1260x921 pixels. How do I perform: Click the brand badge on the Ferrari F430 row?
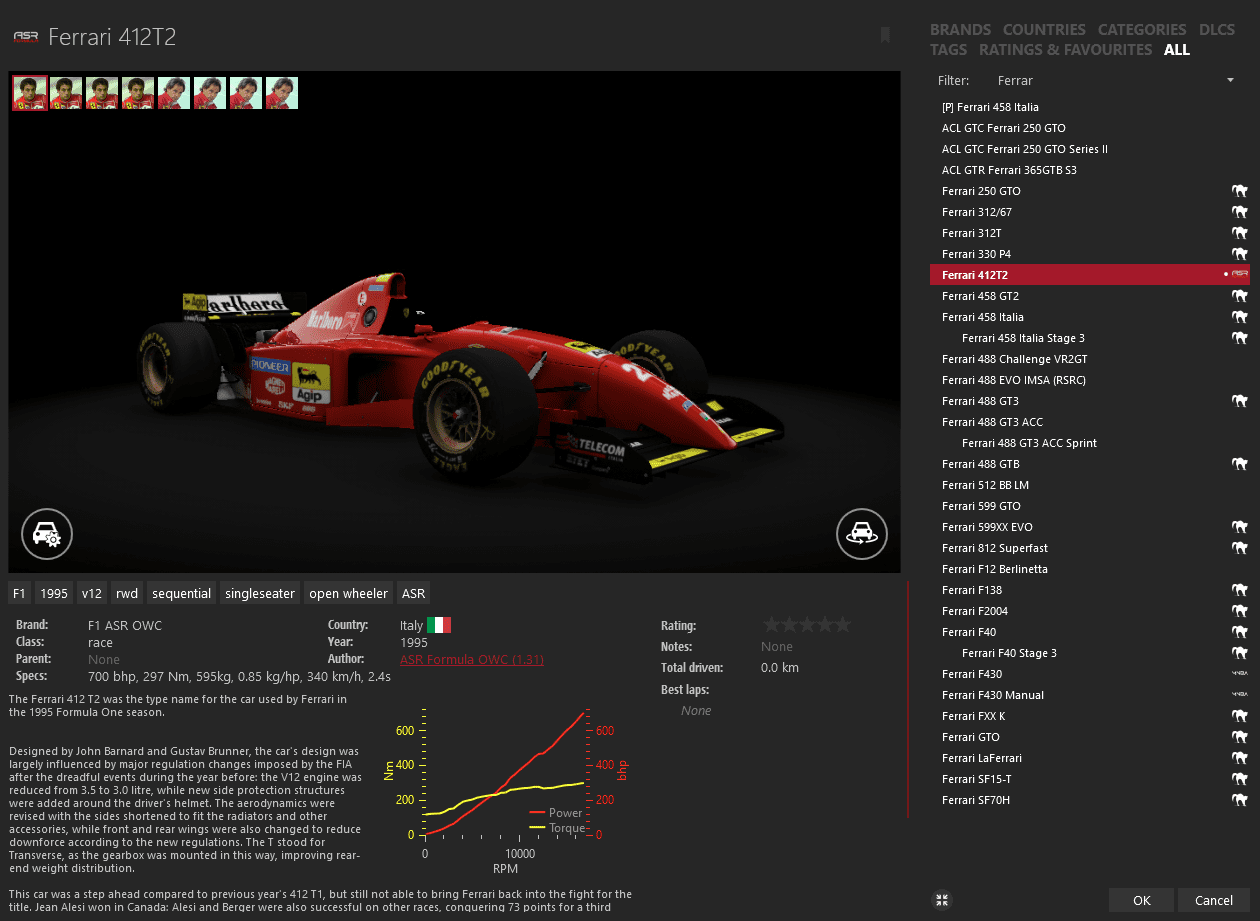point(1240,674)
